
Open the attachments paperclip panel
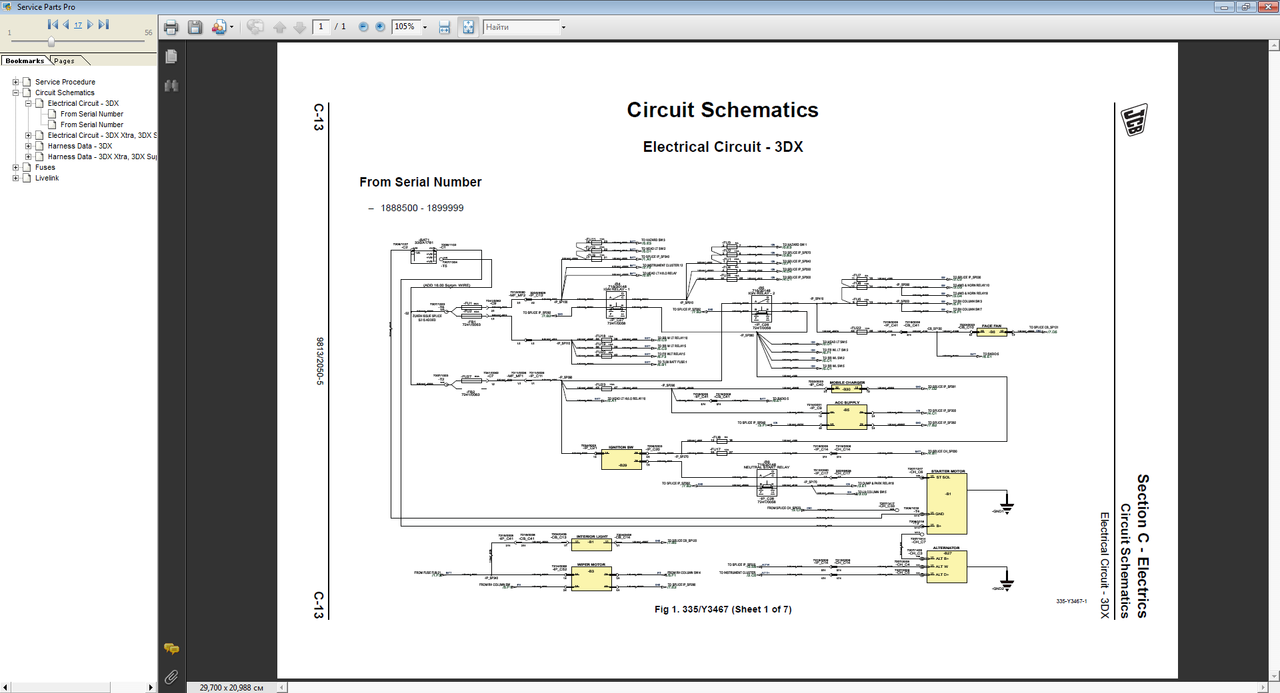click(171, 677)
